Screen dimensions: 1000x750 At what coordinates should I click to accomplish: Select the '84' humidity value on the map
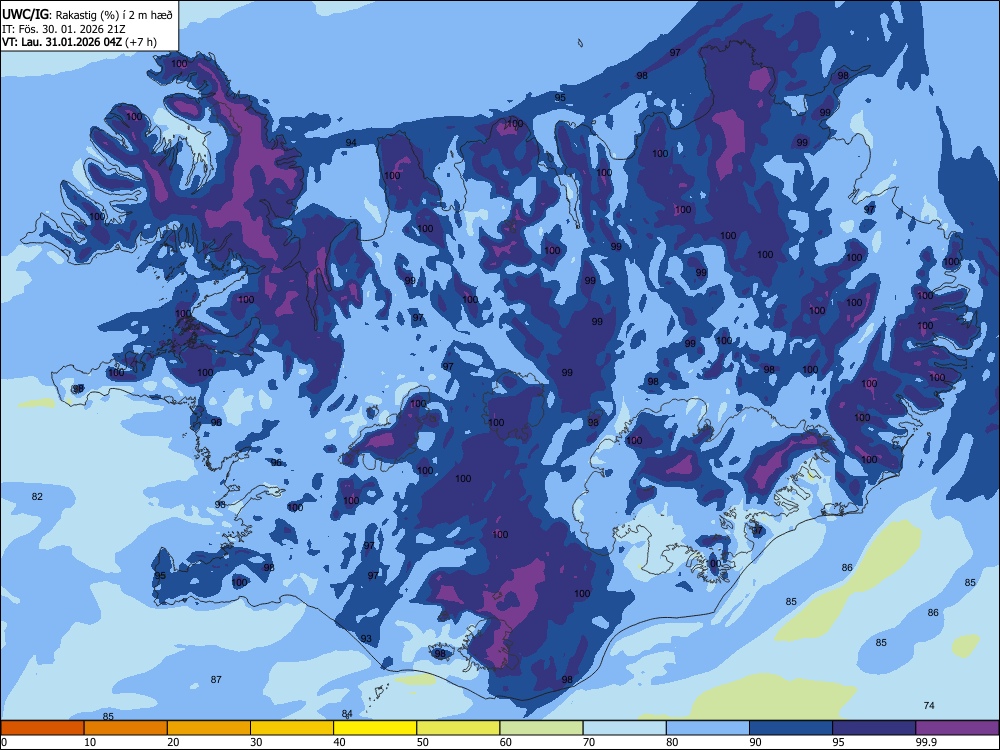pos(347,713)
